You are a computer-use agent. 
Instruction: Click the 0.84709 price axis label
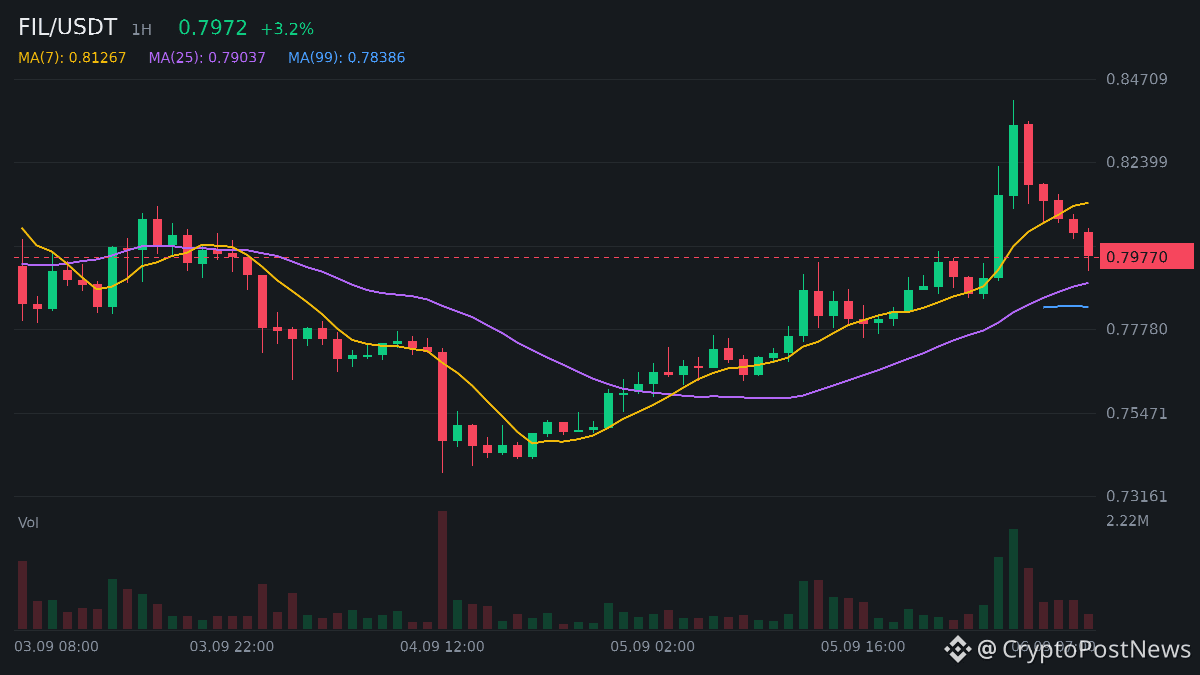coord(1137,79)
